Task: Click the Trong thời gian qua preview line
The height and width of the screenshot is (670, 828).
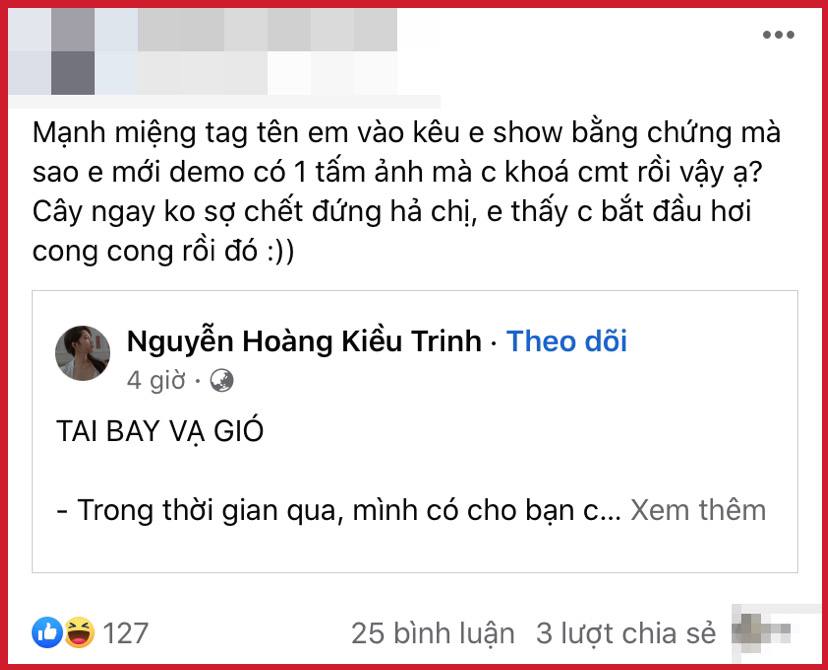Action: pyautogui.click(x=338, y=511)
